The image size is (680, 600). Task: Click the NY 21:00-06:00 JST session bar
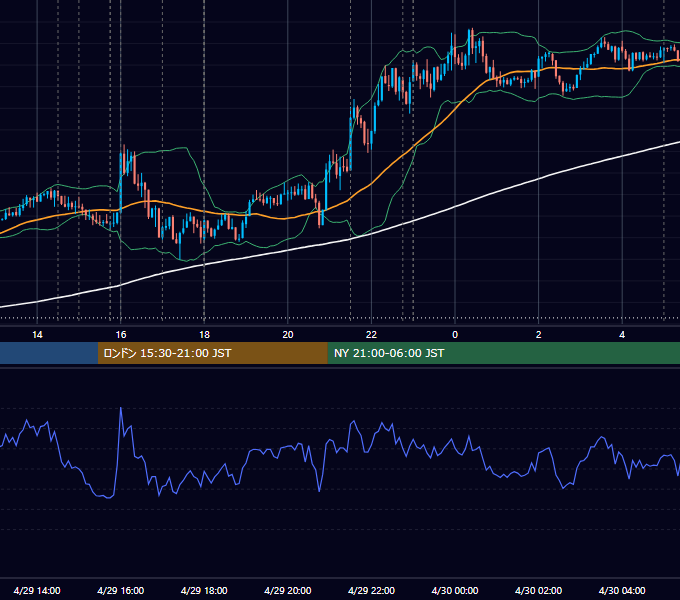(503, 353)
